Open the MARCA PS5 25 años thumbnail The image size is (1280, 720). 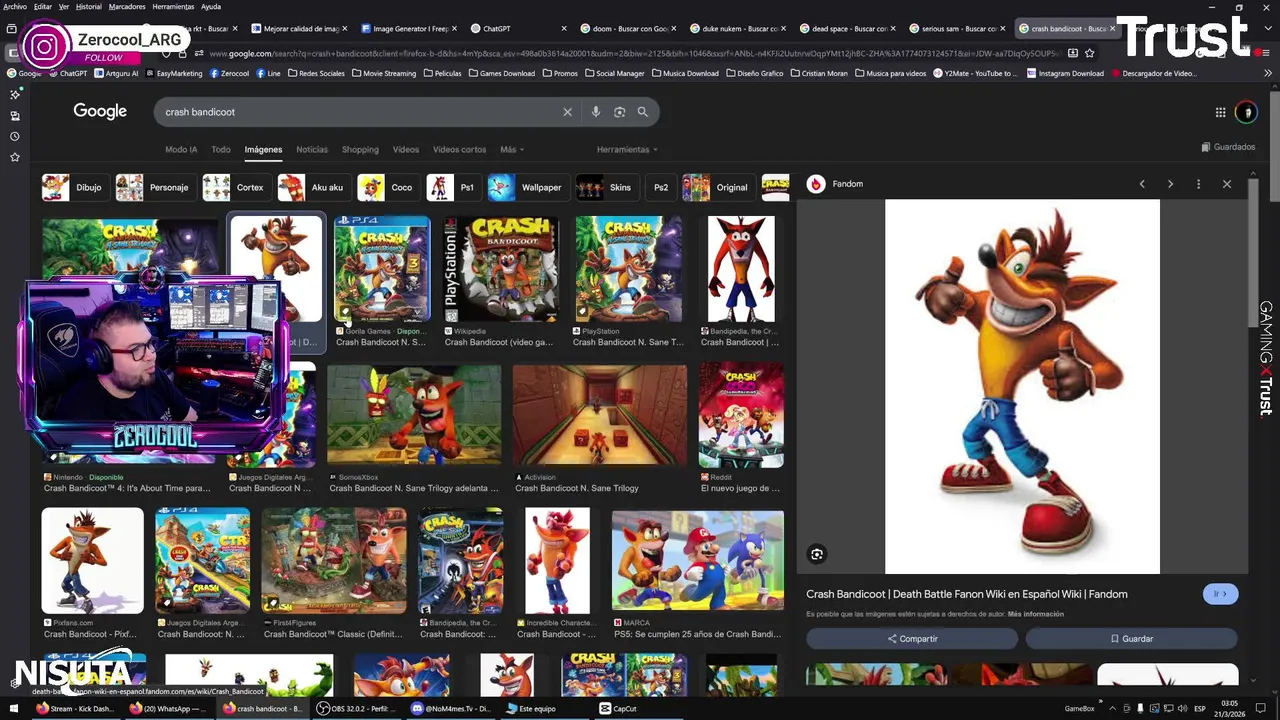click(x=697, y=560)
